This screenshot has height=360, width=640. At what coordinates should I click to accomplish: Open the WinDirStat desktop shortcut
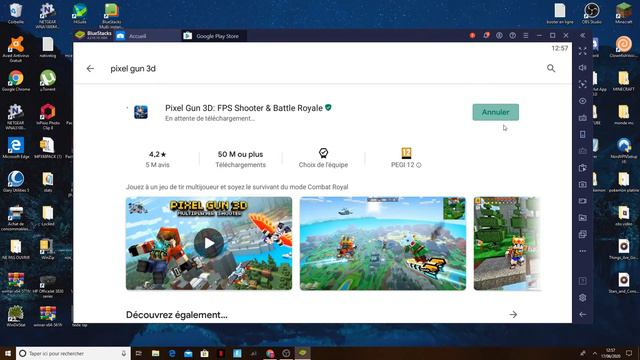coord(16,316)
